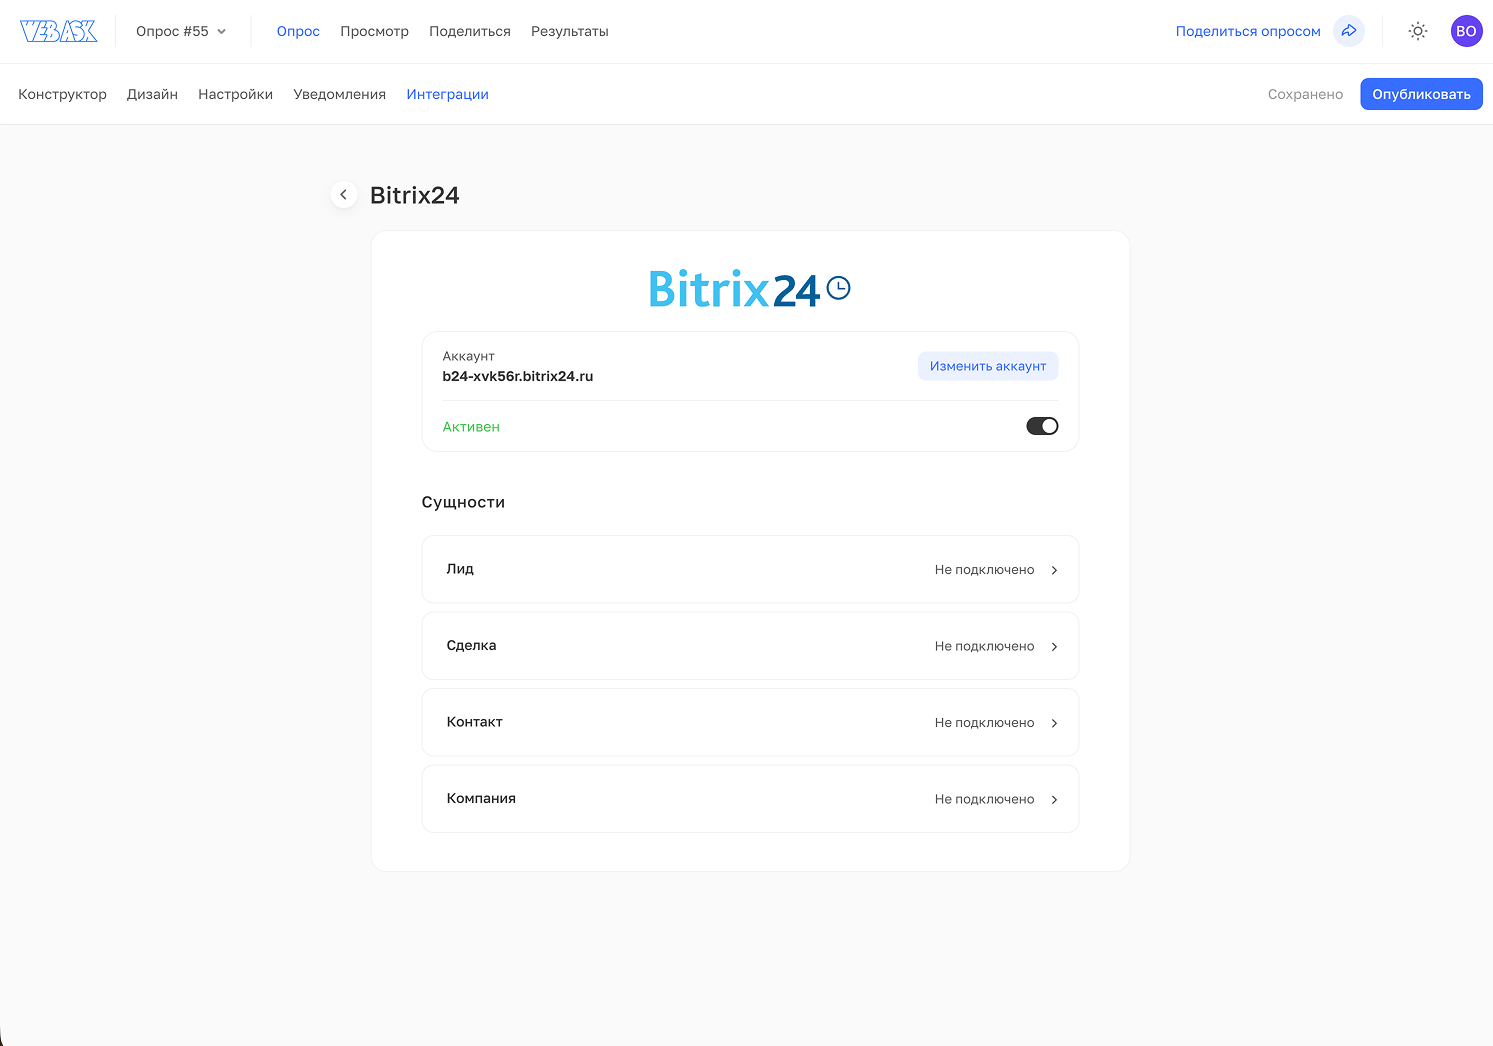
Task: Click Не подключено status in Сделка row
Action: pos(984,647)
